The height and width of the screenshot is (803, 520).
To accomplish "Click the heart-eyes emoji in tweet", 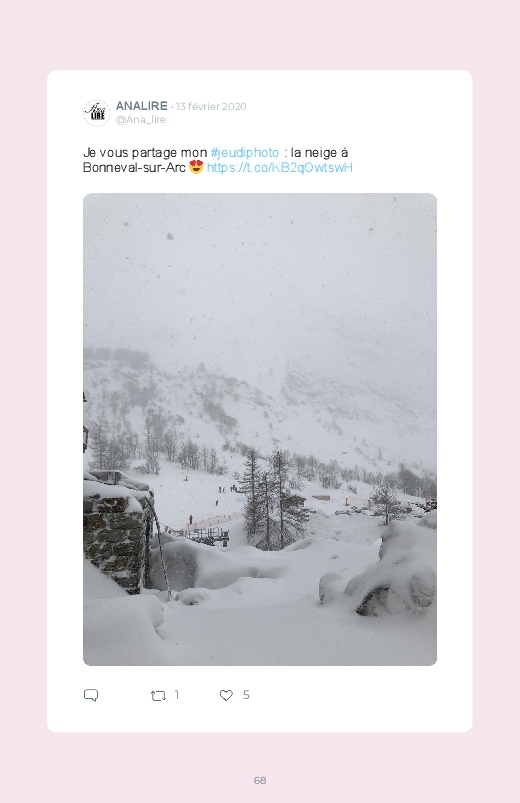I will 196,167.
